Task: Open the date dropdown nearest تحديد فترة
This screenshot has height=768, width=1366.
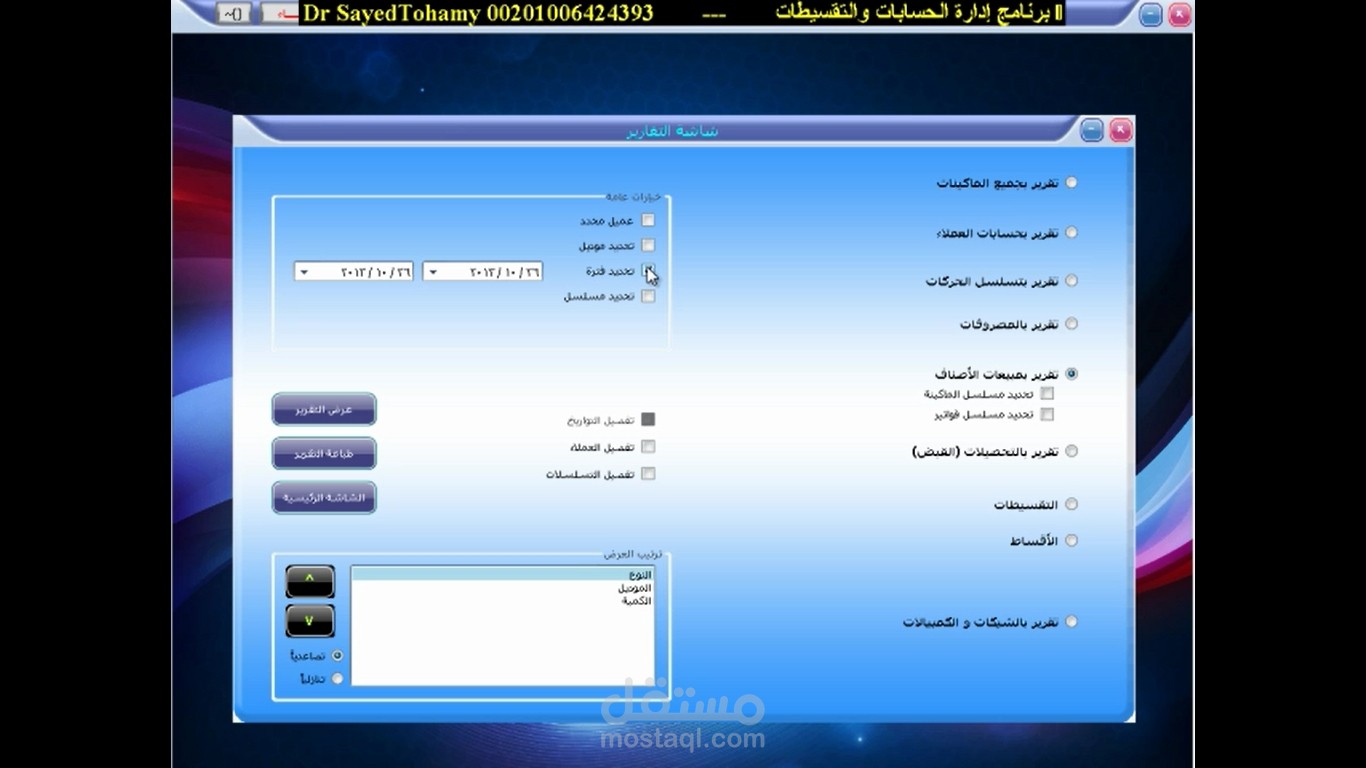Action: (x=432, y=272)
